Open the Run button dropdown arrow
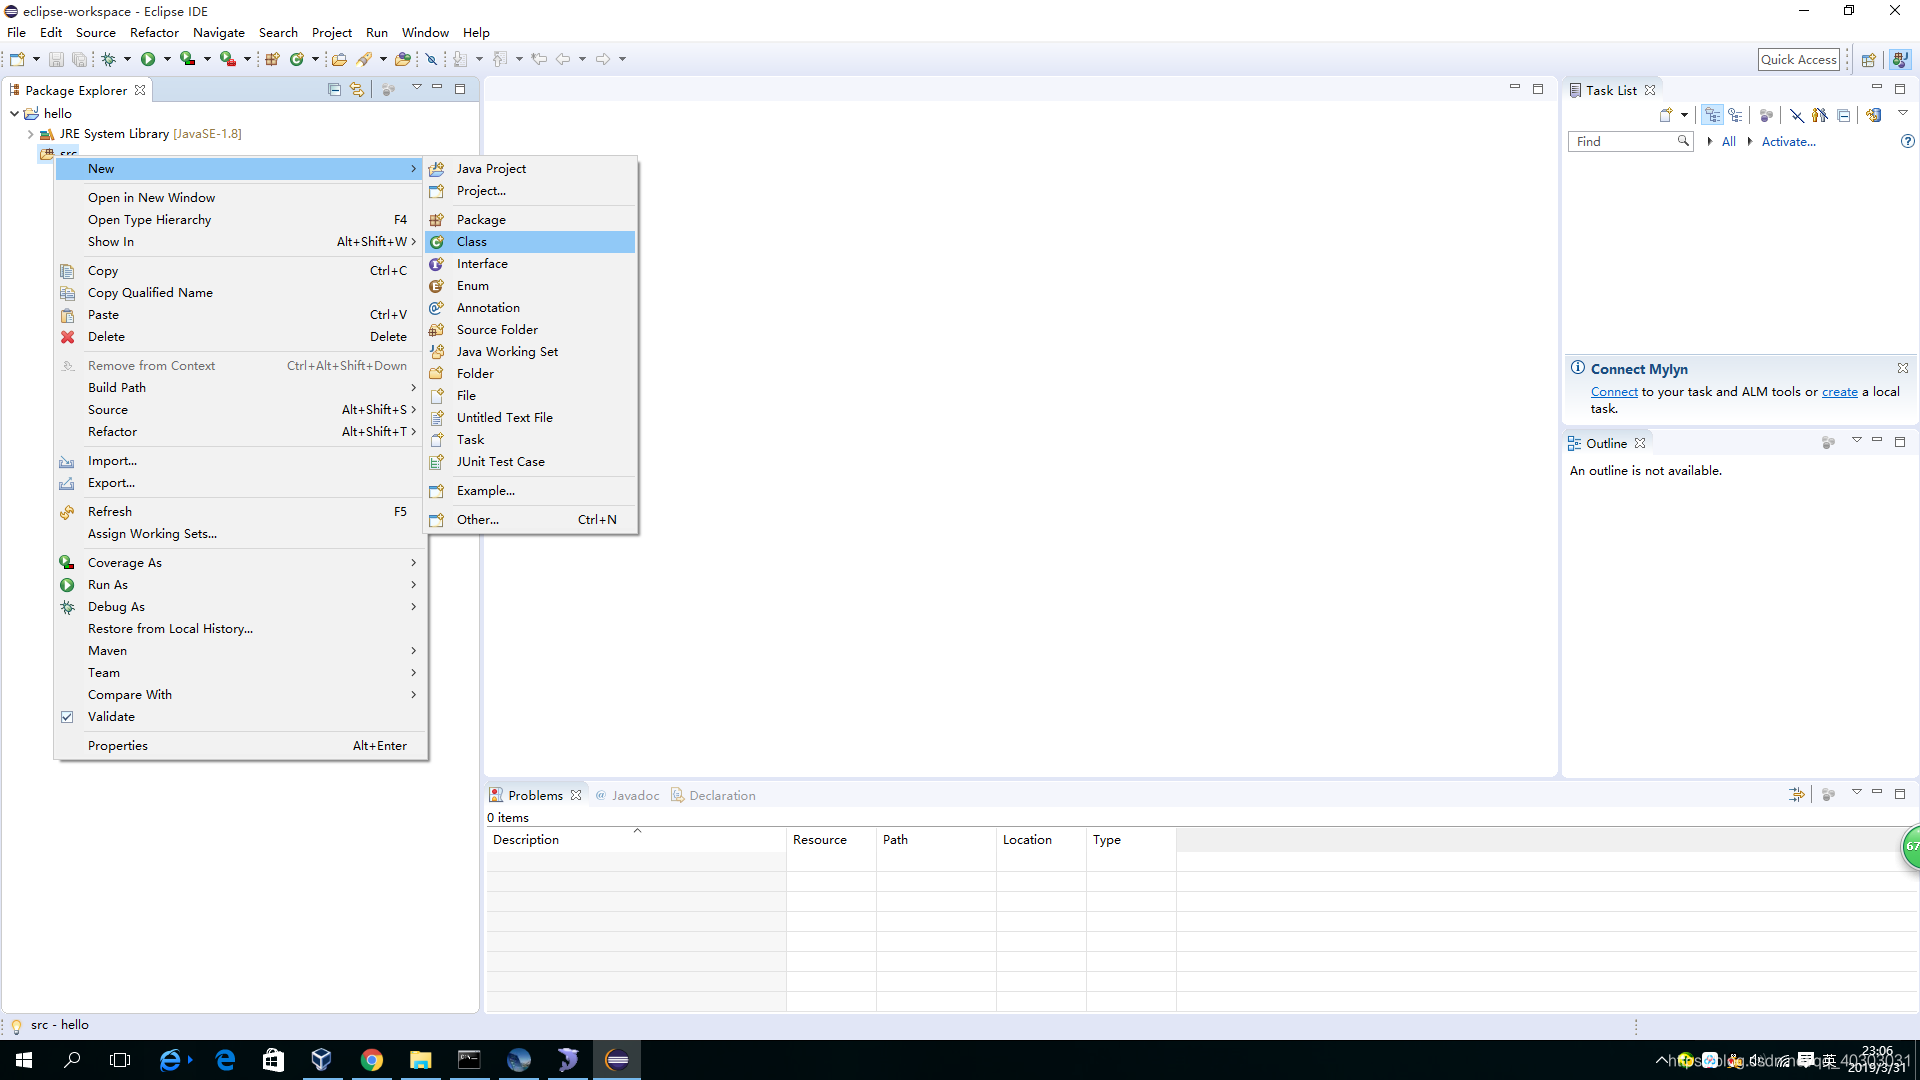The image size is (1920, 1080). [167, 59]
